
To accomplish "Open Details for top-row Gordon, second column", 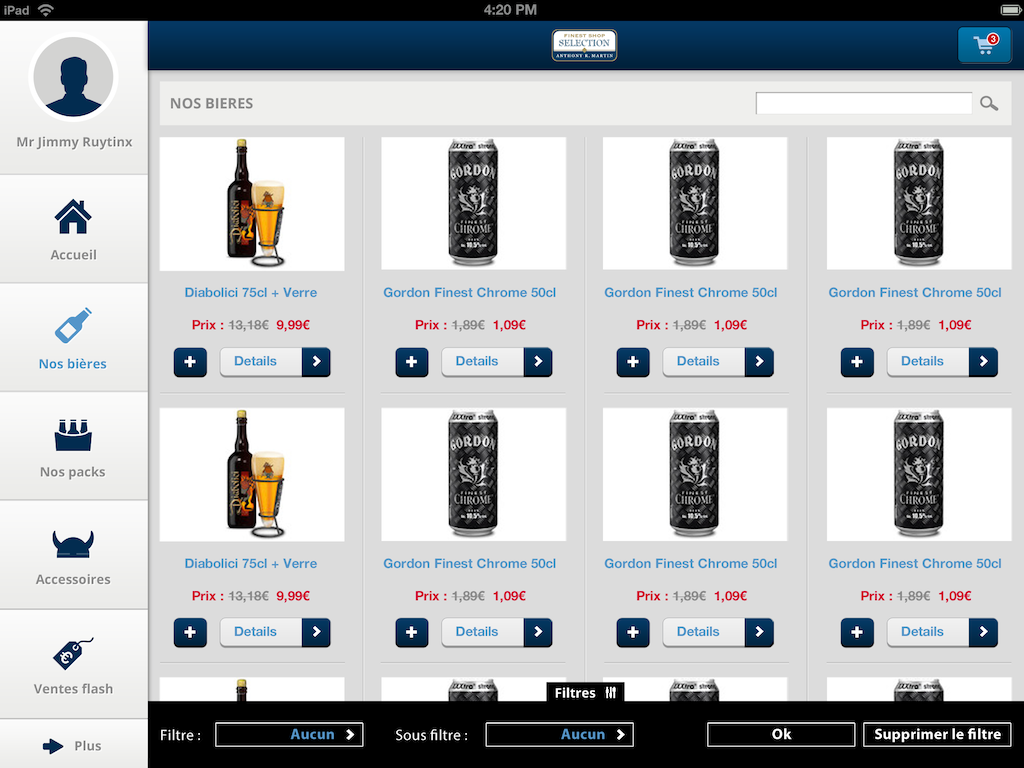I will click(496, 362).
